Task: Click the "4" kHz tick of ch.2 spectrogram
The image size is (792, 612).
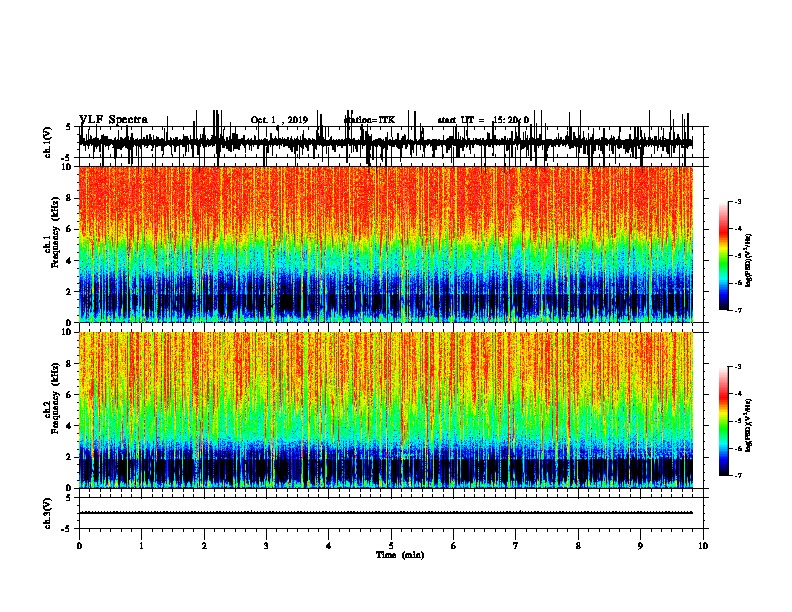Action: (70, 426)
